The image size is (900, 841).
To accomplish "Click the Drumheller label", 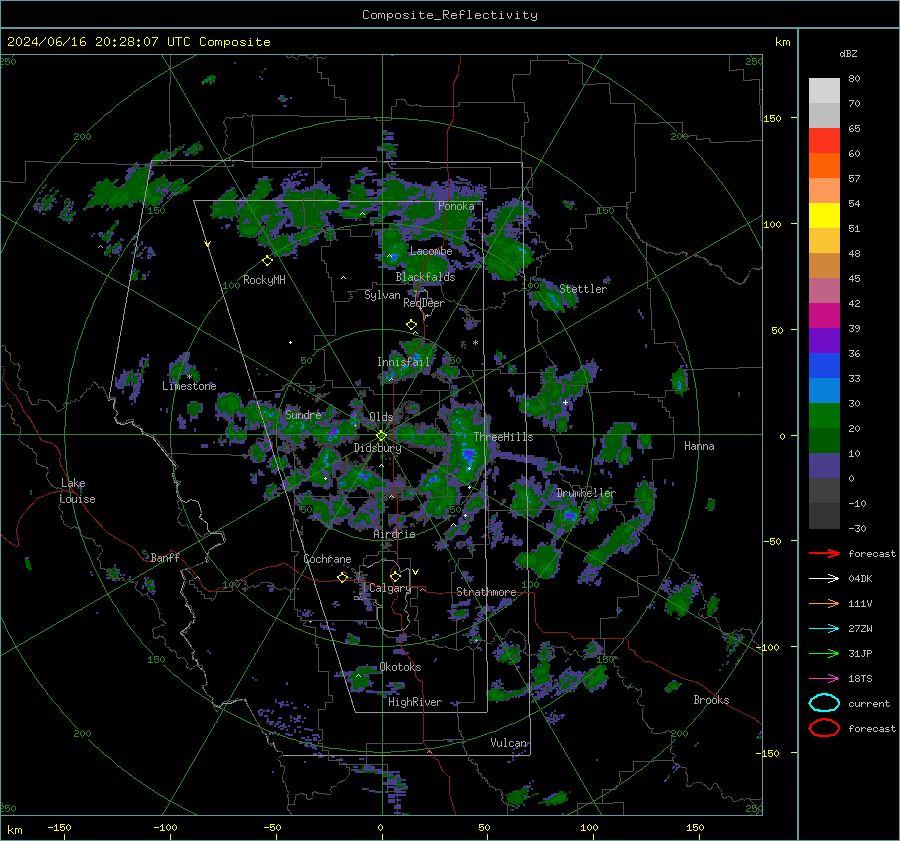I will [585, 493].
